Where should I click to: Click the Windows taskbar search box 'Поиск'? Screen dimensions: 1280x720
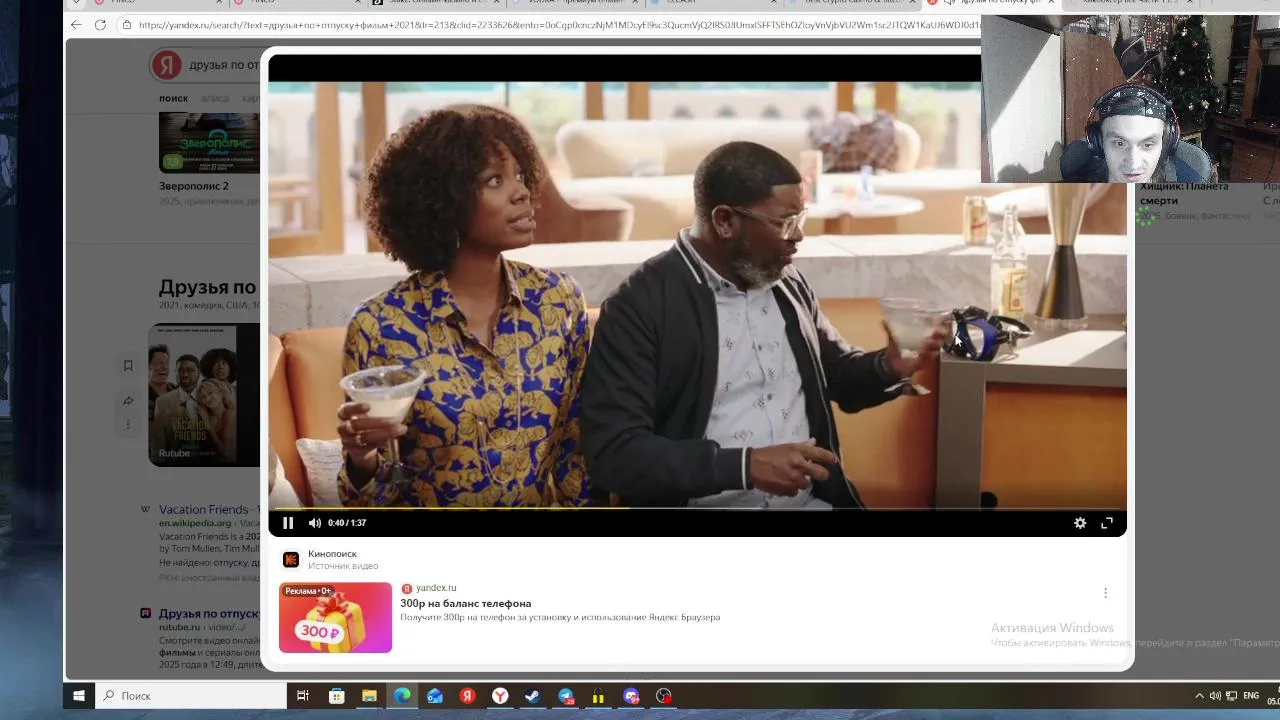[190, 696]
